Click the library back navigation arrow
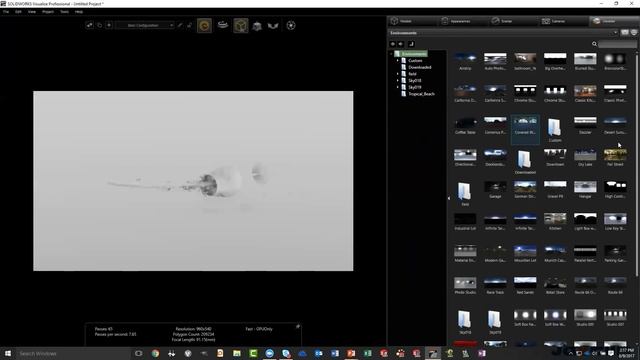Screen dimensions: 640x360 point(393,44)
